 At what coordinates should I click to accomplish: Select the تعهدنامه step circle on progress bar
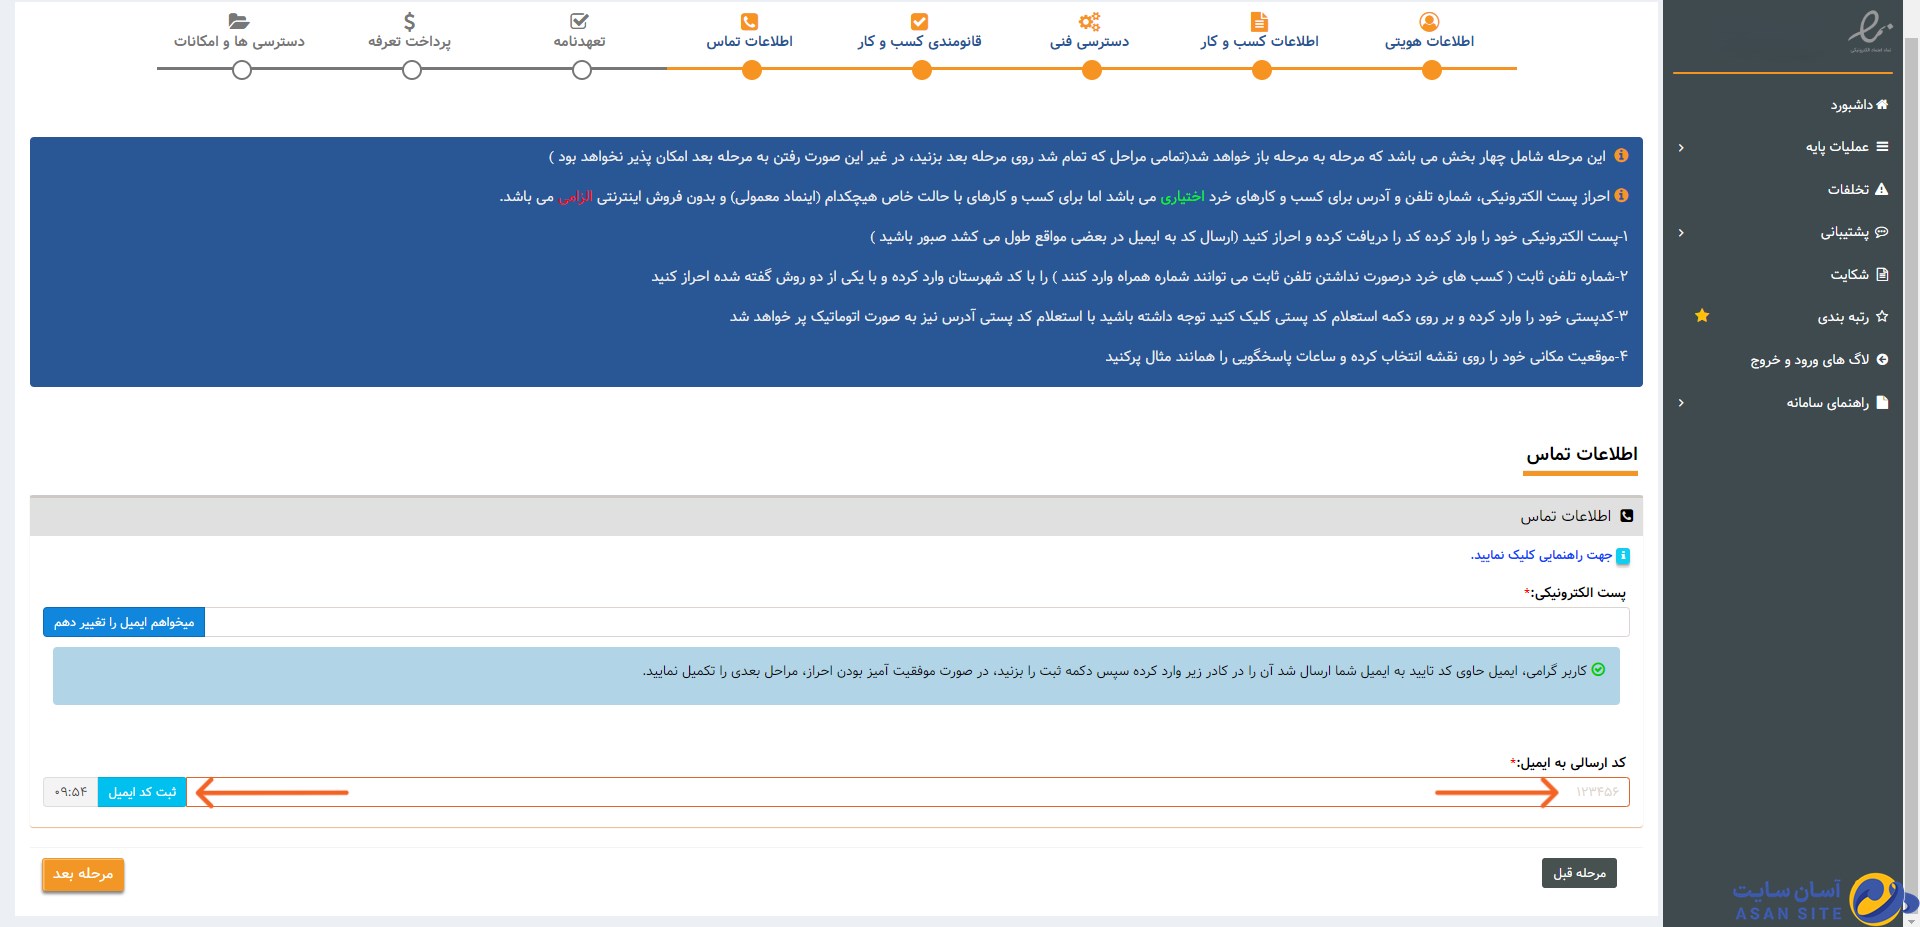(x=582, y=70)
